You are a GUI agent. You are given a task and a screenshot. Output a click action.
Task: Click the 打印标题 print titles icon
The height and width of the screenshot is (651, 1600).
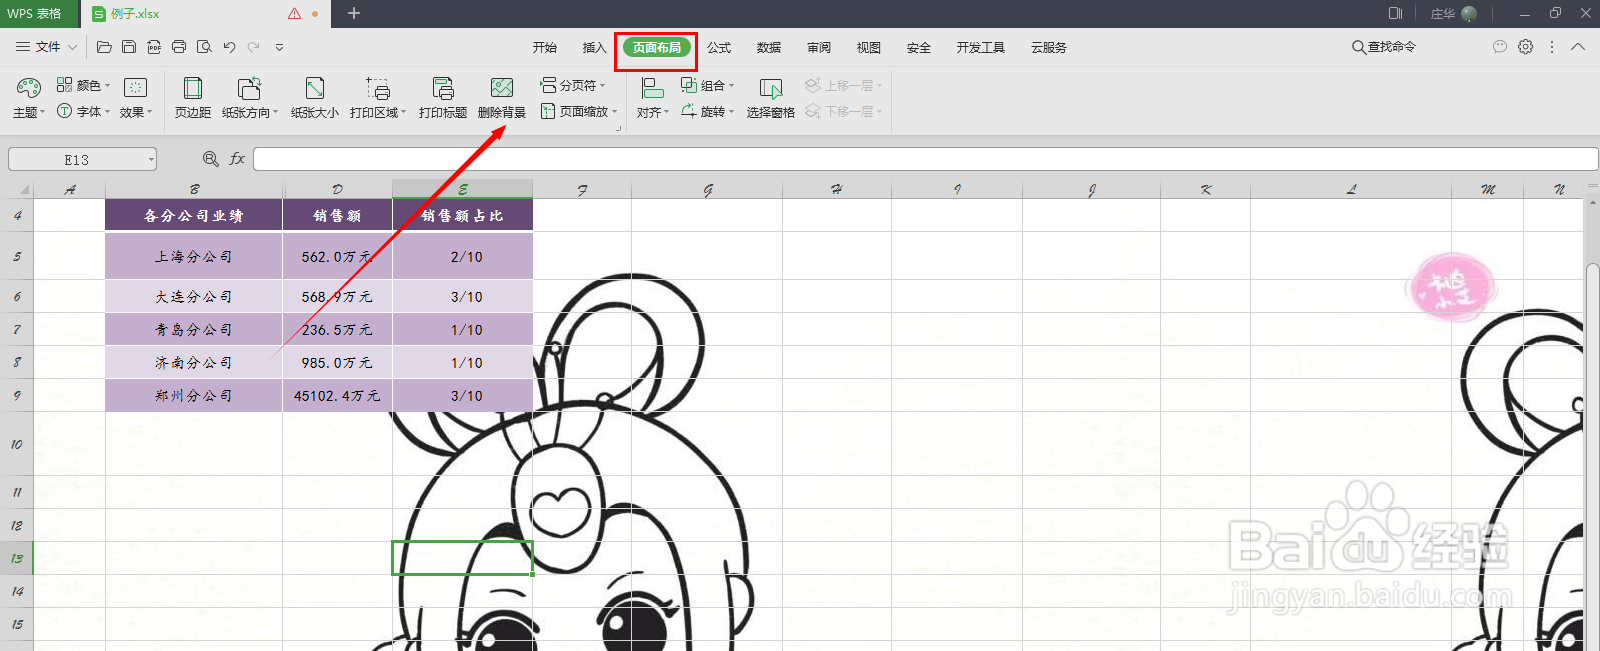coord(443,88)
